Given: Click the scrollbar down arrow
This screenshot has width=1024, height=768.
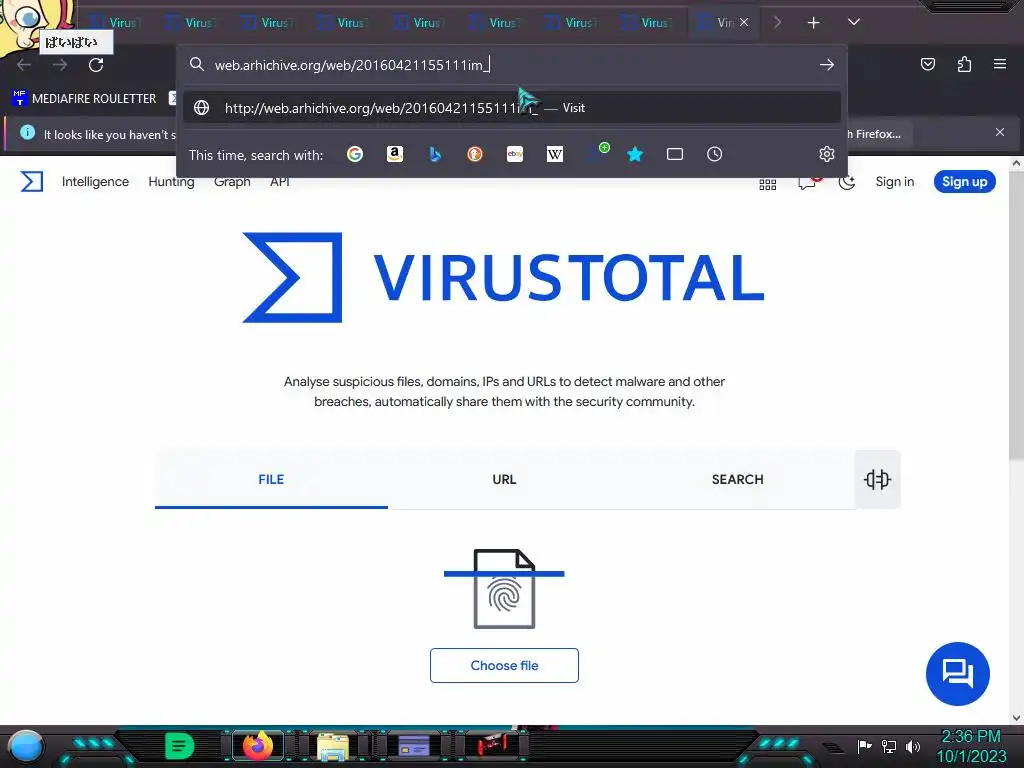Looking at the screenshot, I should click(1016, 717).
